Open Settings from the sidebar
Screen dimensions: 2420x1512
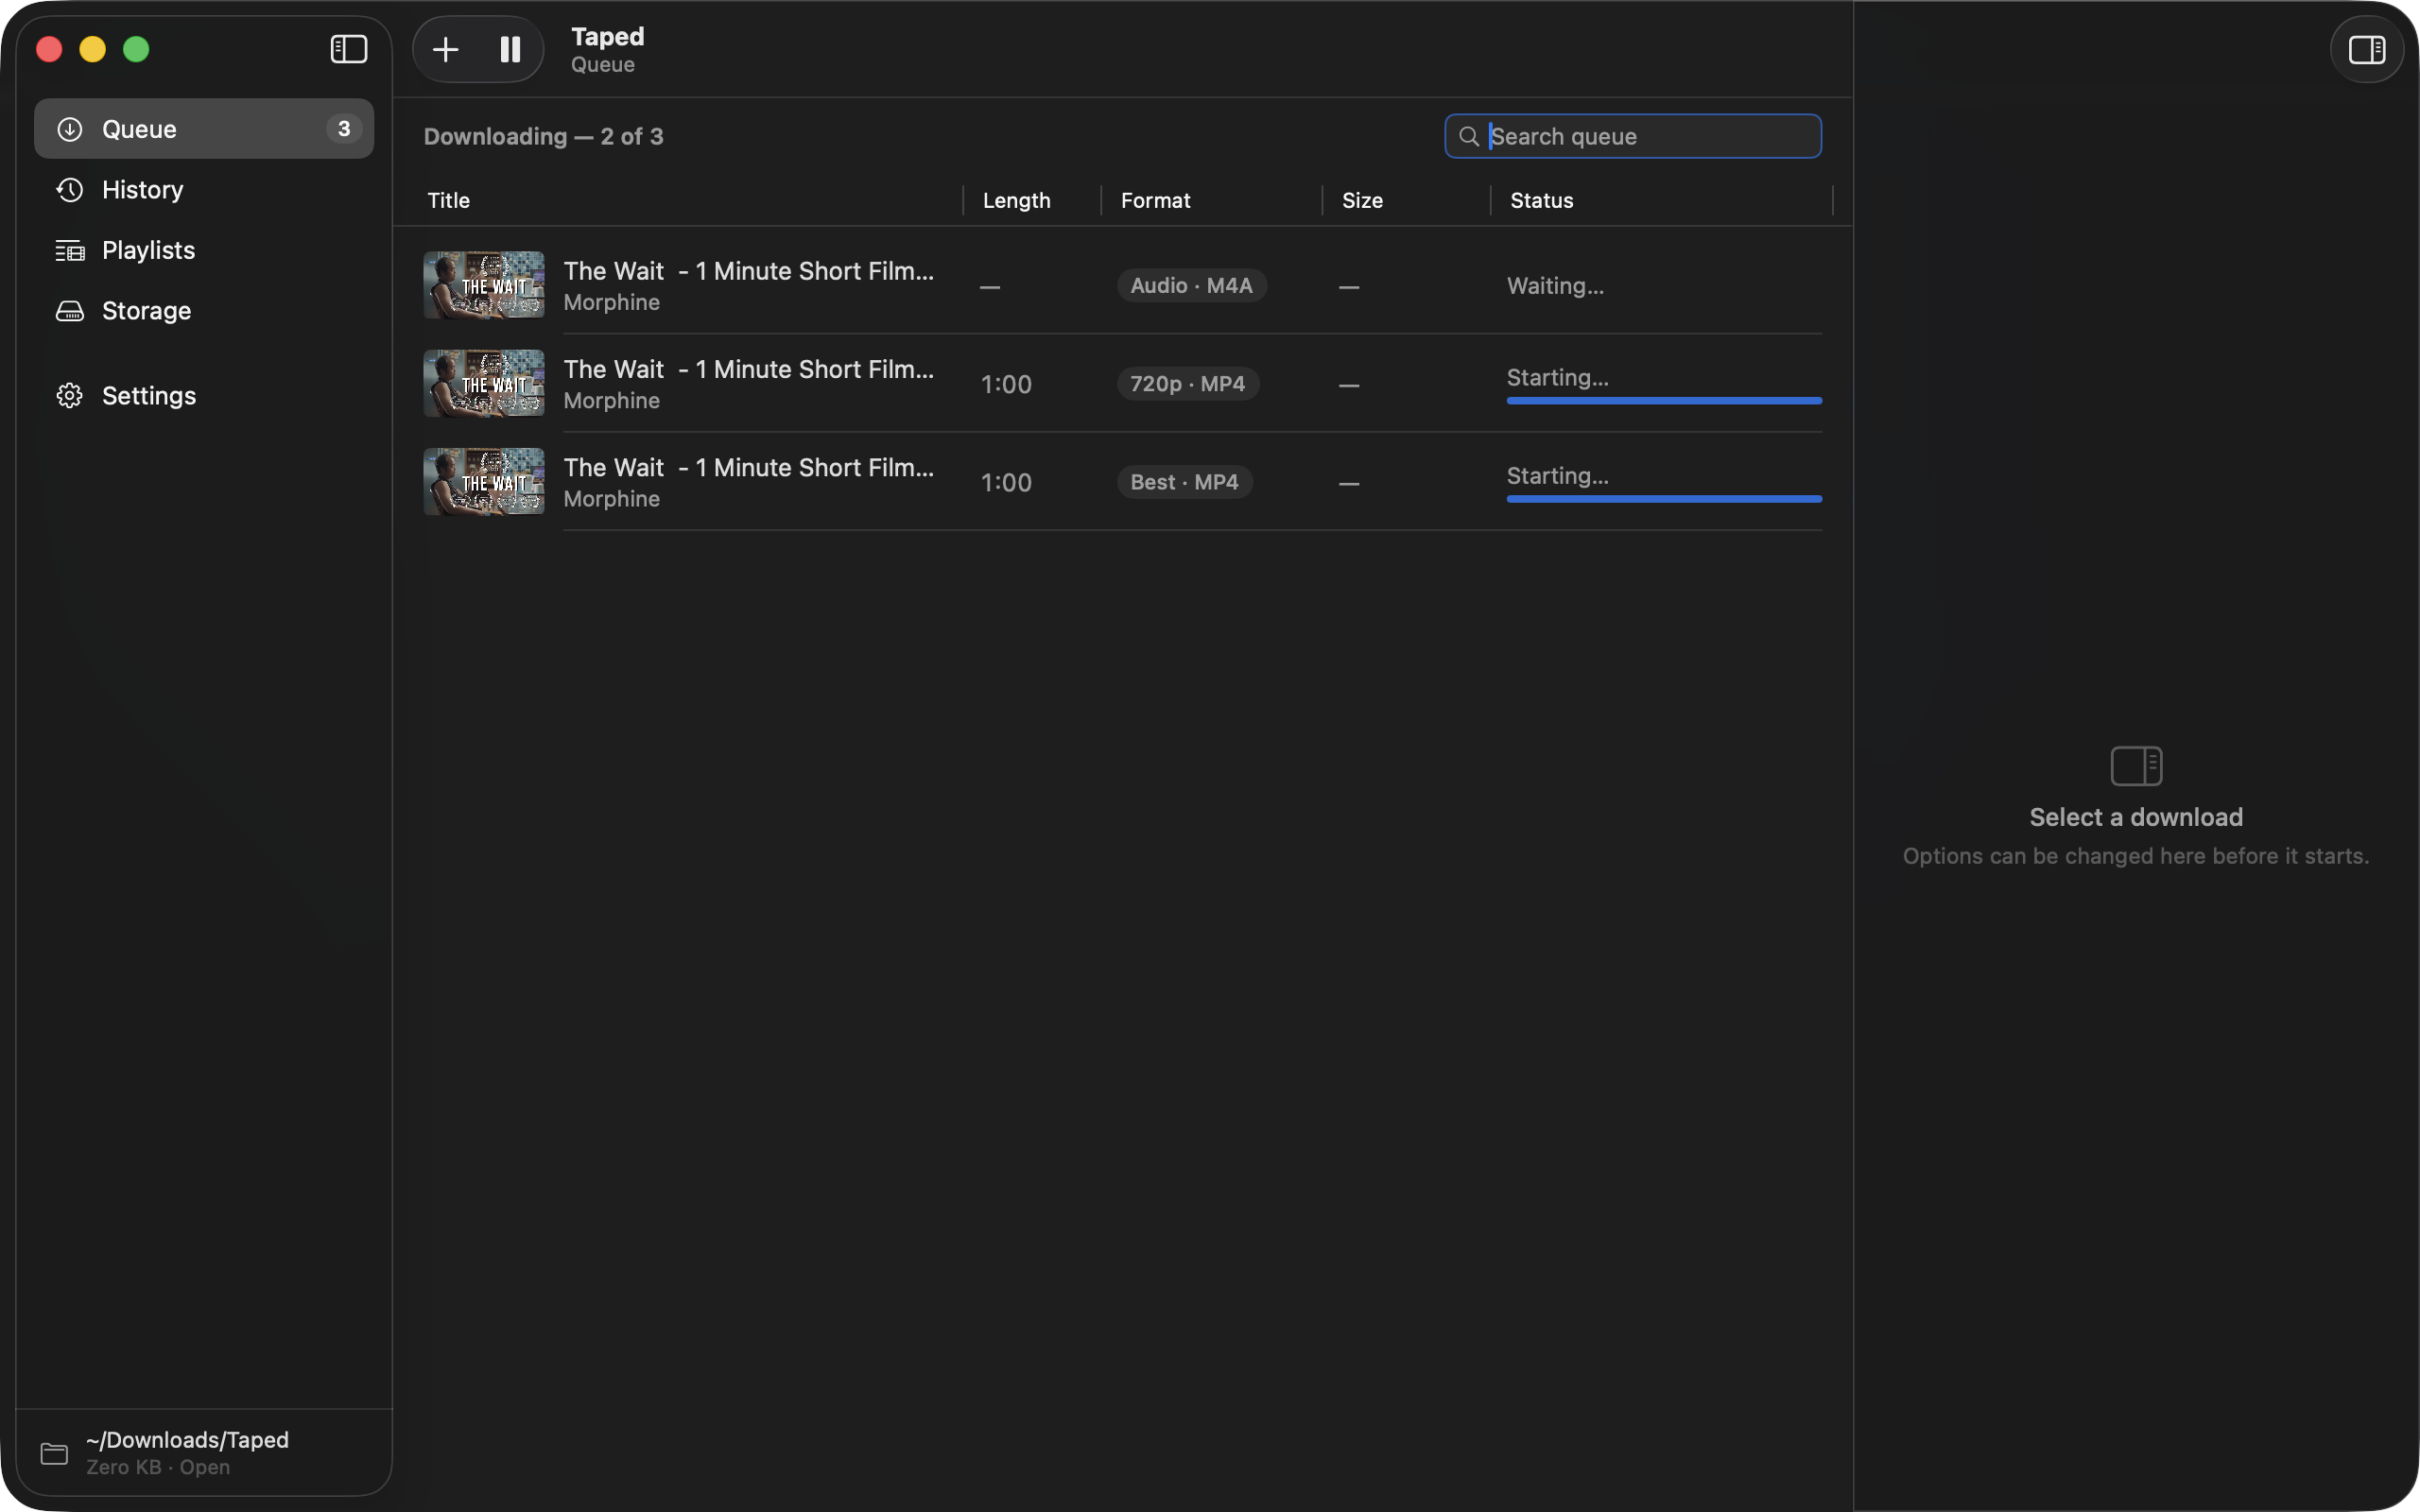204,396
